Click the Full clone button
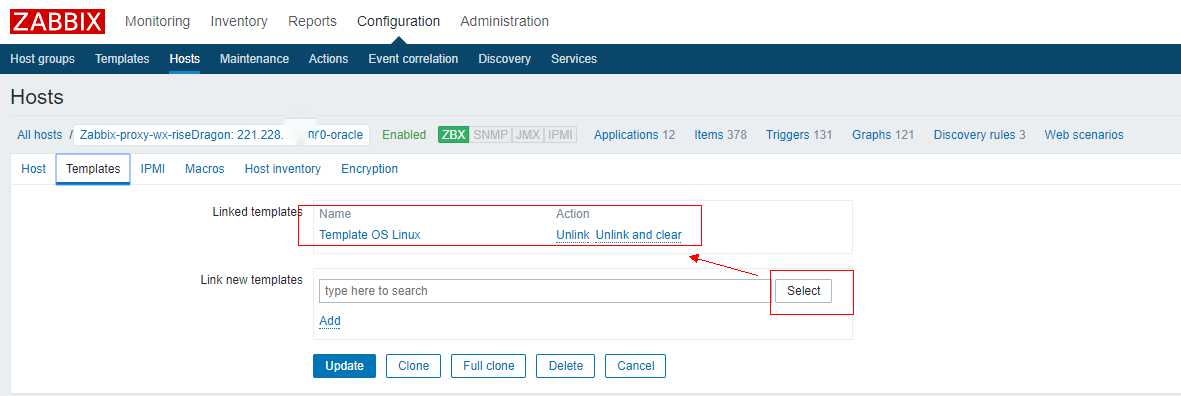 (489, 366)
